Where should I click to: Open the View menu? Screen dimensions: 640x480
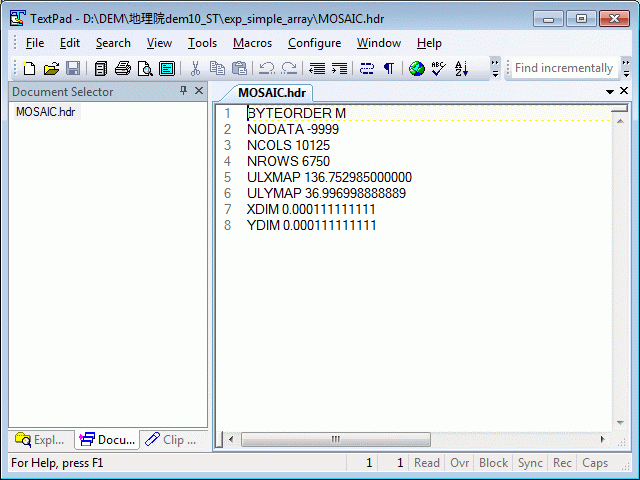tap(159, 43)
